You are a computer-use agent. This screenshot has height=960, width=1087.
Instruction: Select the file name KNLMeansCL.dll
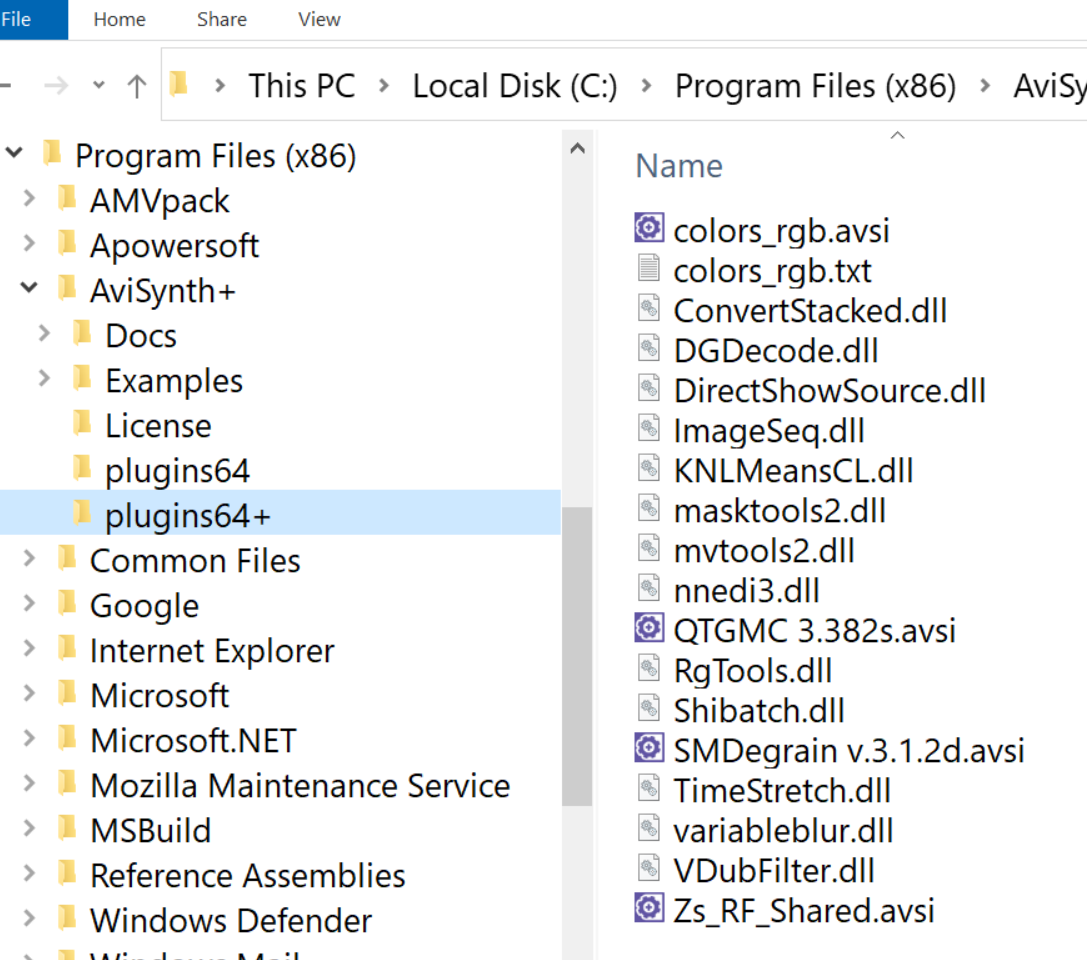[x=794, y=471]
